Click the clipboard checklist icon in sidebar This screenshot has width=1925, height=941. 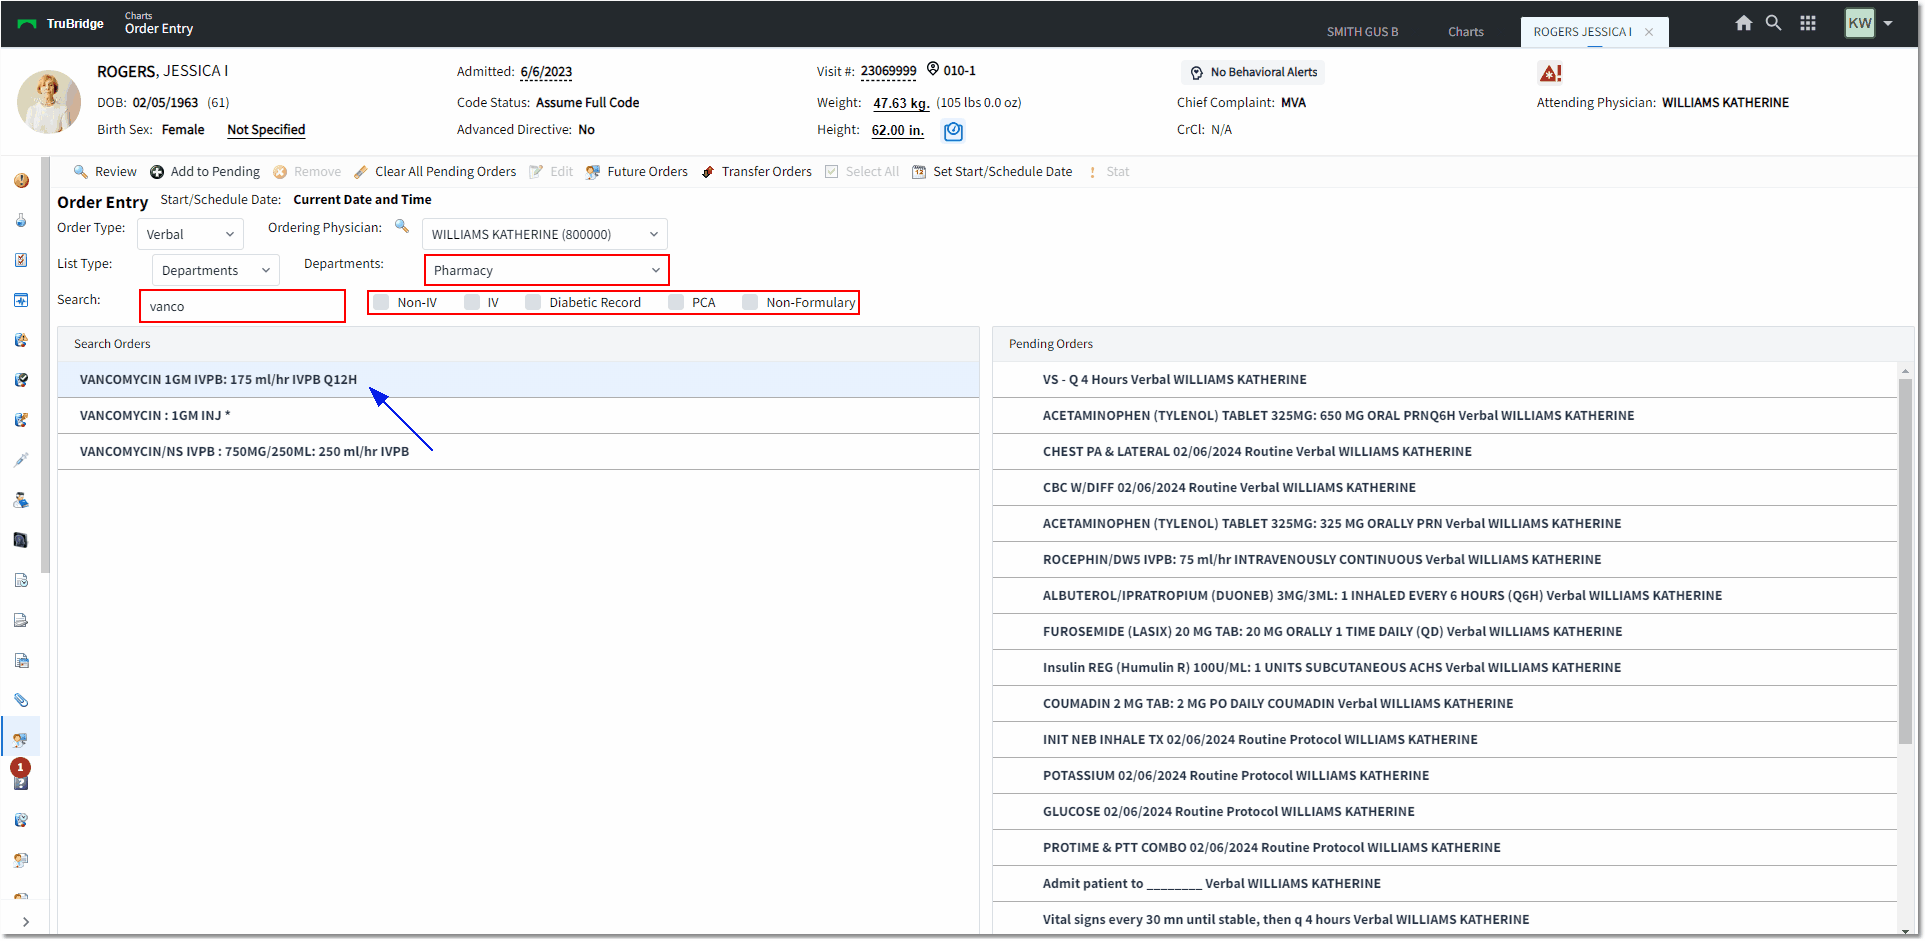[x=21, y=260]
